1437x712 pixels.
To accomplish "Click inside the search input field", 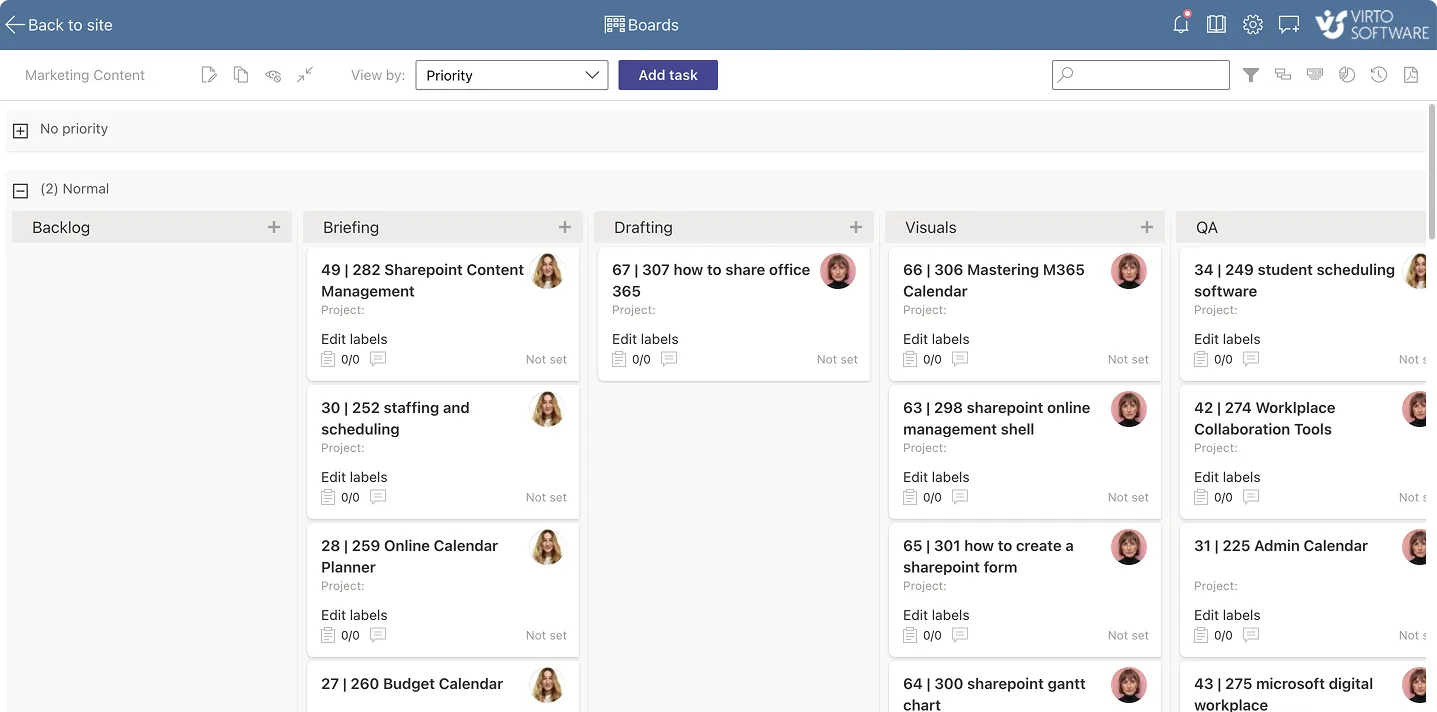I will (x=1140, y=74).
